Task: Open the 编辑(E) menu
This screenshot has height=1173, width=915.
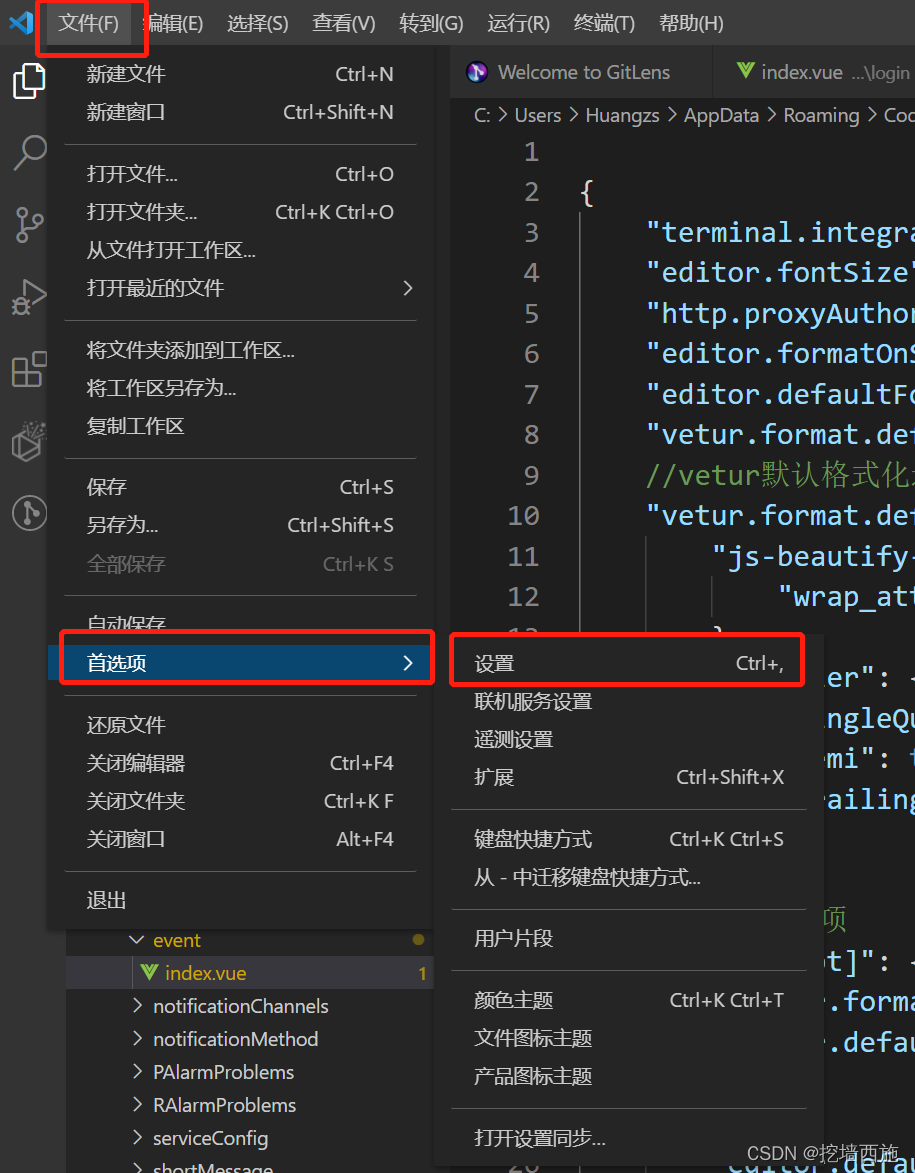Action: coord(173,23)
